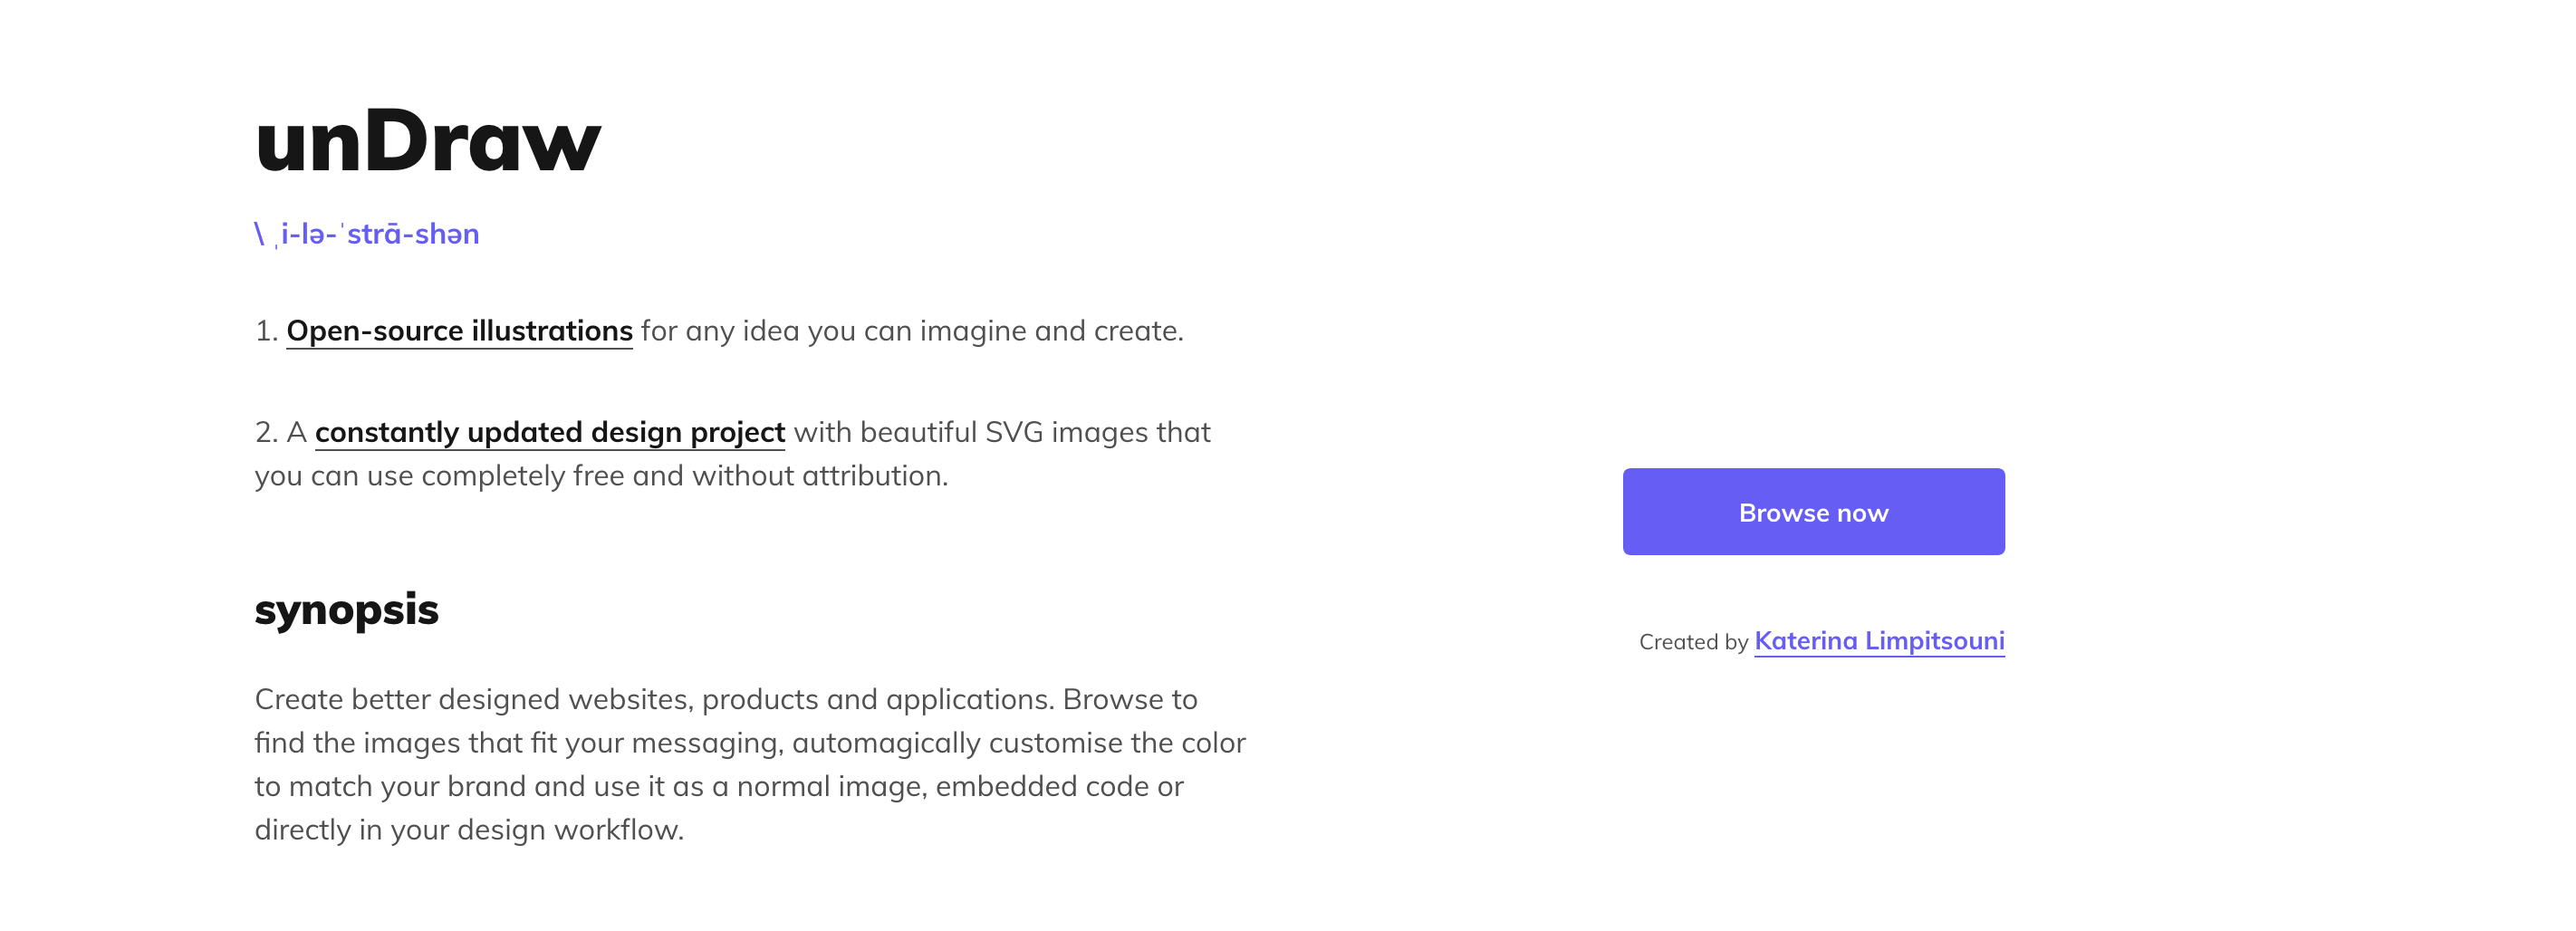2576x931 pixels.
Task: Click the purple pronunciation text
Action: tap(367, 234)
